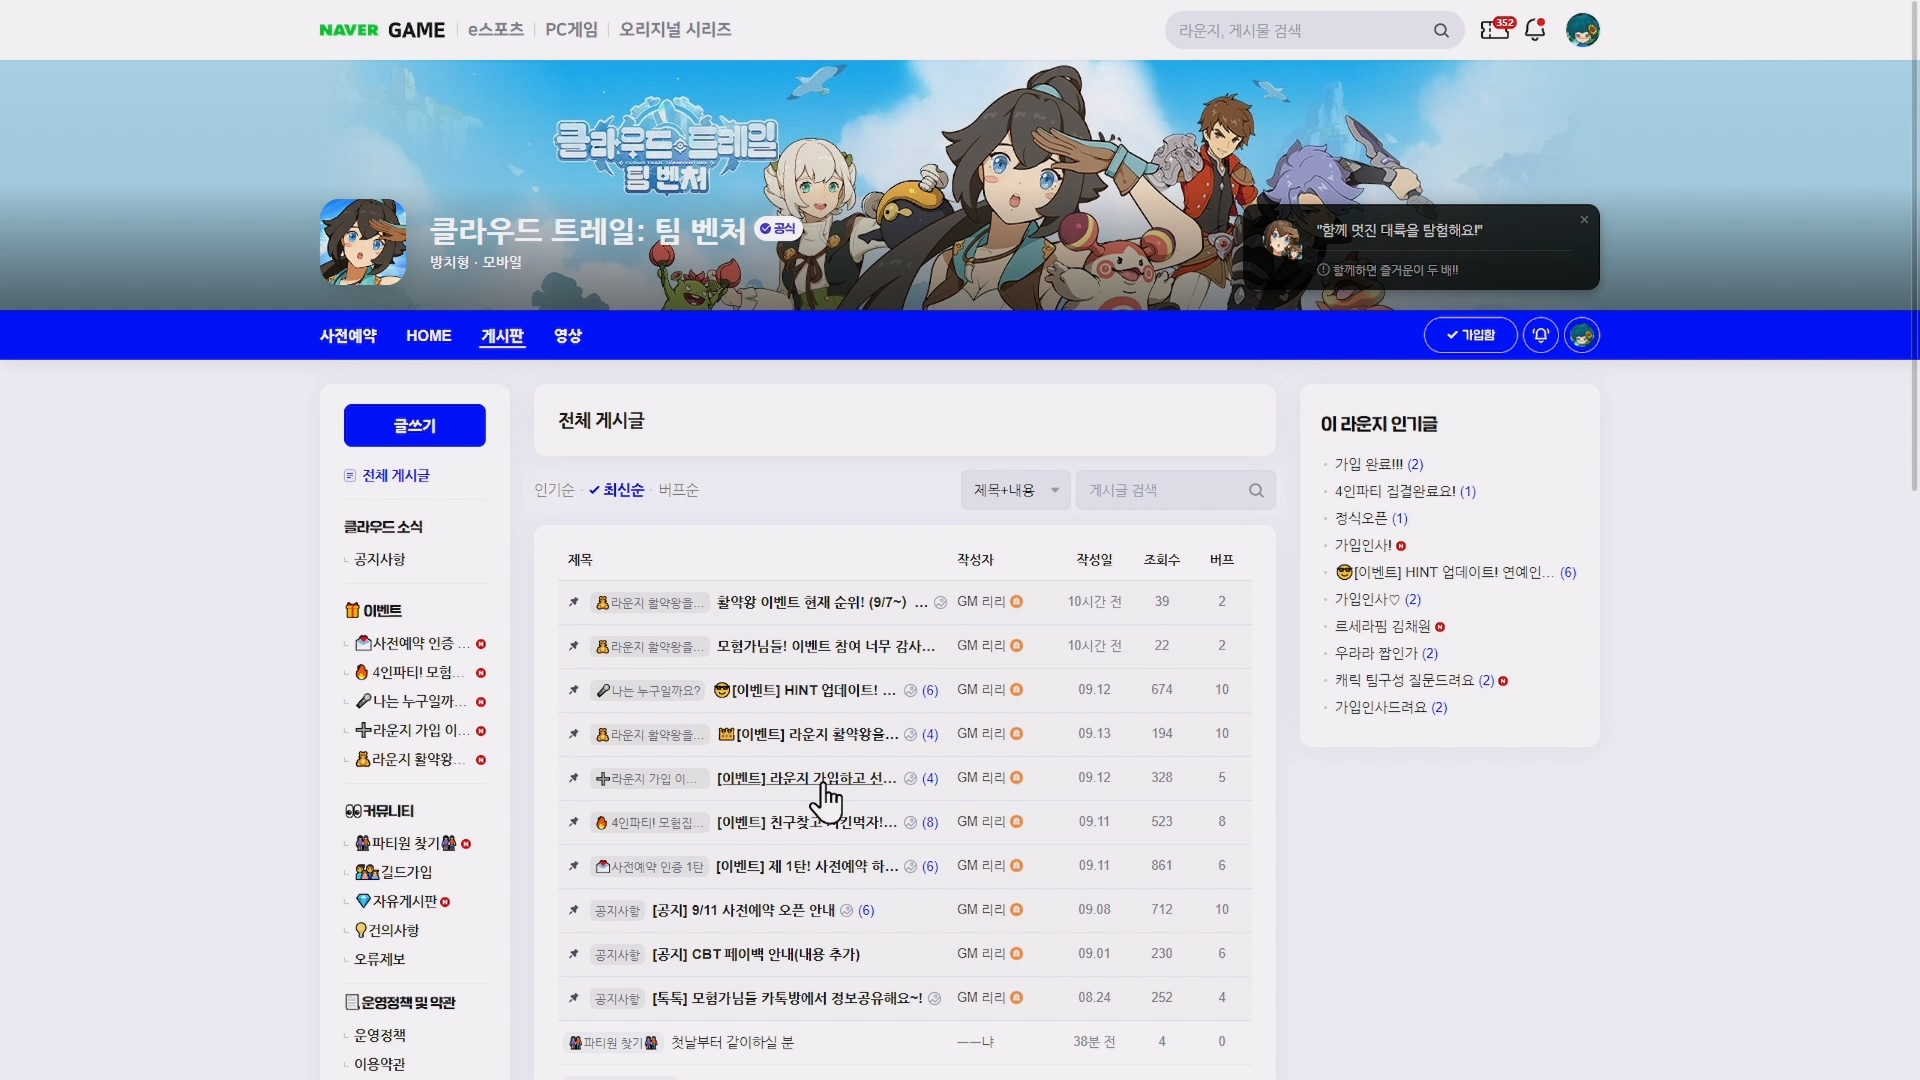Screen dimensions: 1920x1080
Task: Open e스포츠 in top menu
Action: point(496,30)
